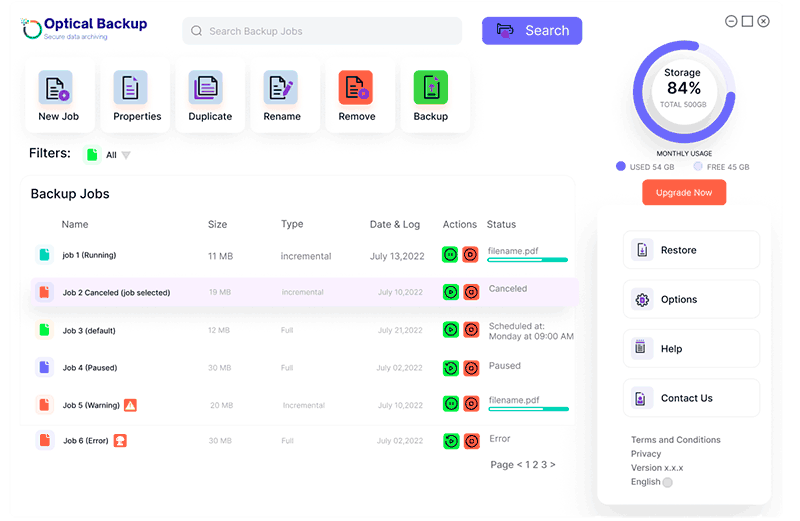The height and width of the screenshot is (521, 800).
Task: Click the red Remove job icon
Action: point(355,88)
